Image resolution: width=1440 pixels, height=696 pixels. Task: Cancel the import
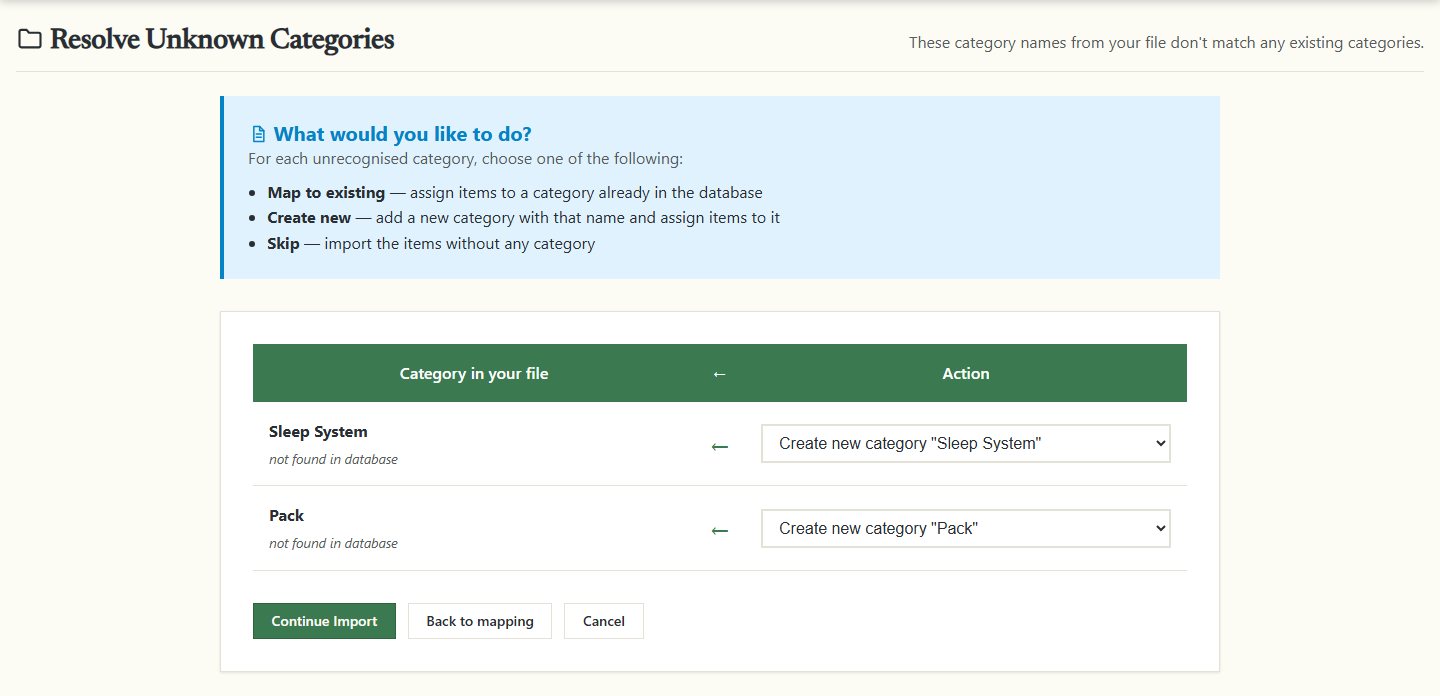pos(604,621)
